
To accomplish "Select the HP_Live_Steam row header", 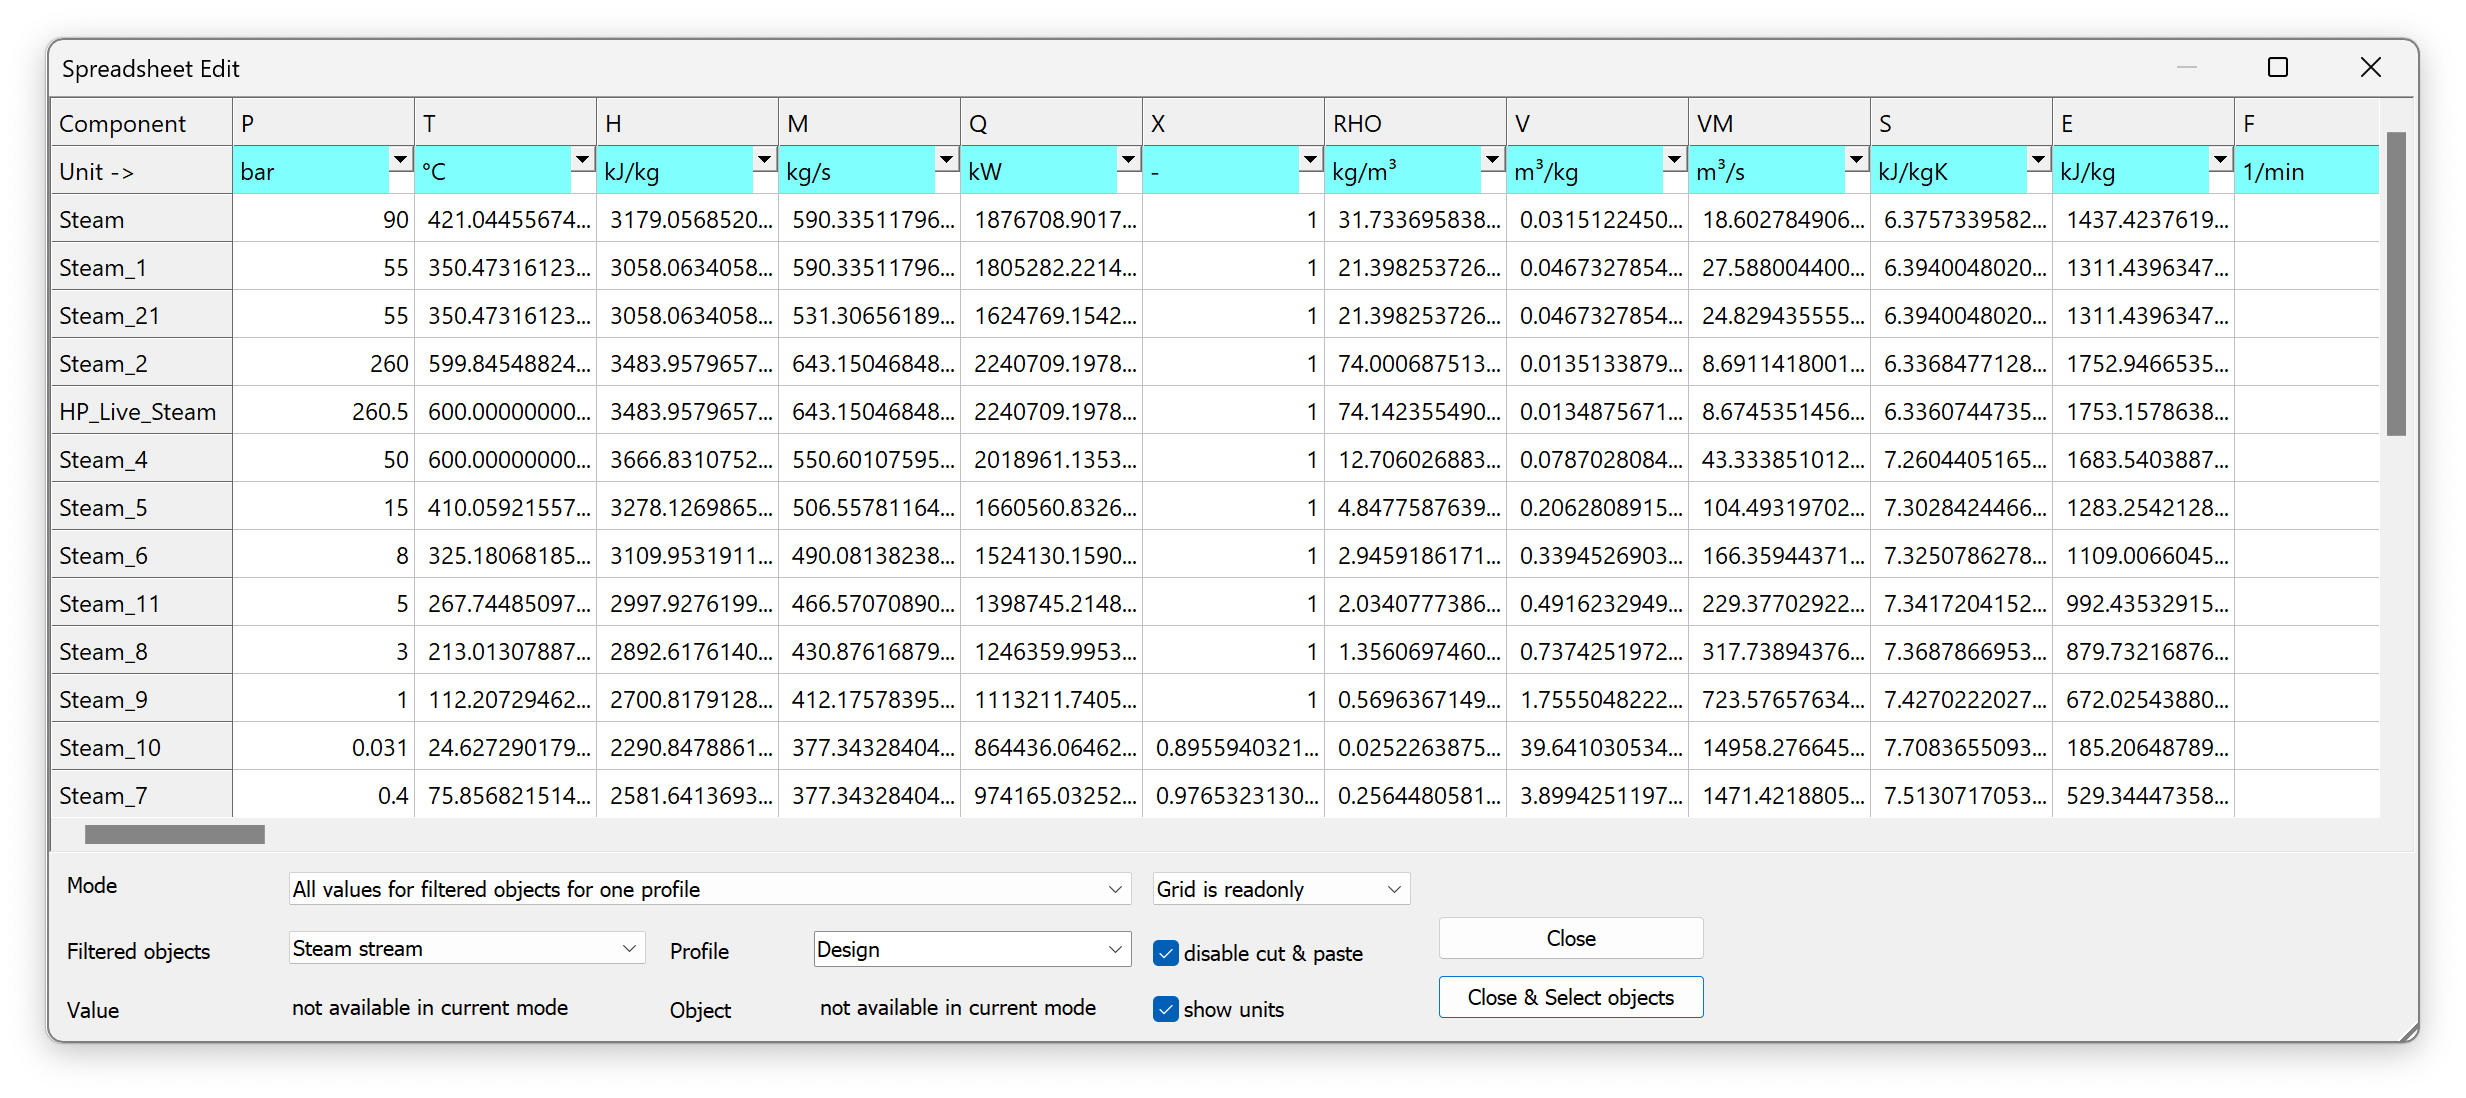I will [x=141, y=412].
